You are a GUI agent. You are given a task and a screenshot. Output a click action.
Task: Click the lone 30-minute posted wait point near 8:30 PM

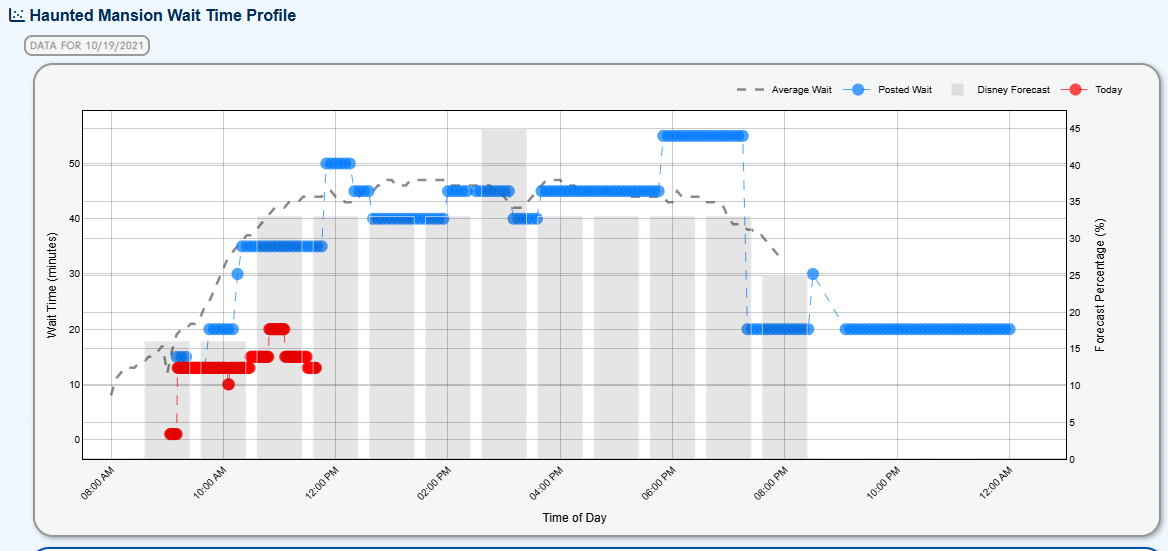[x=813, y=274]
